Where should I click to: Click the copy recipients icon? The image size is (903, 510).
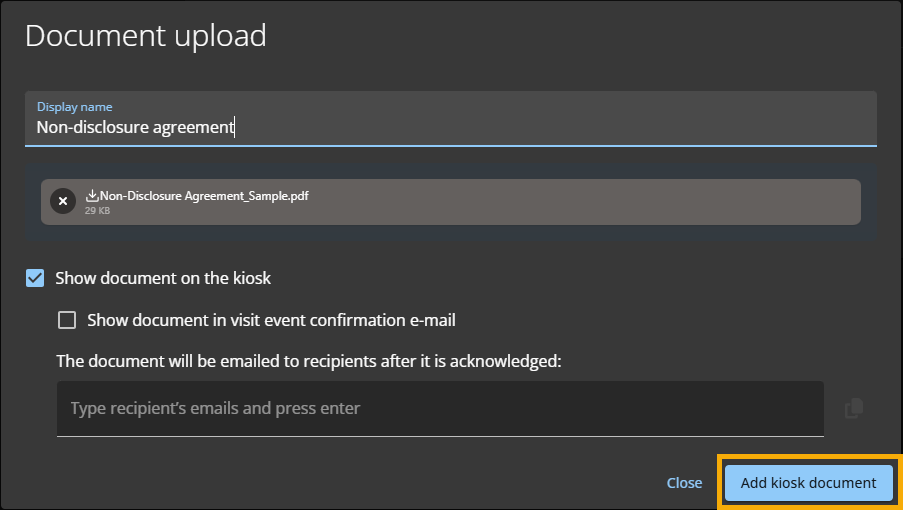853,408
